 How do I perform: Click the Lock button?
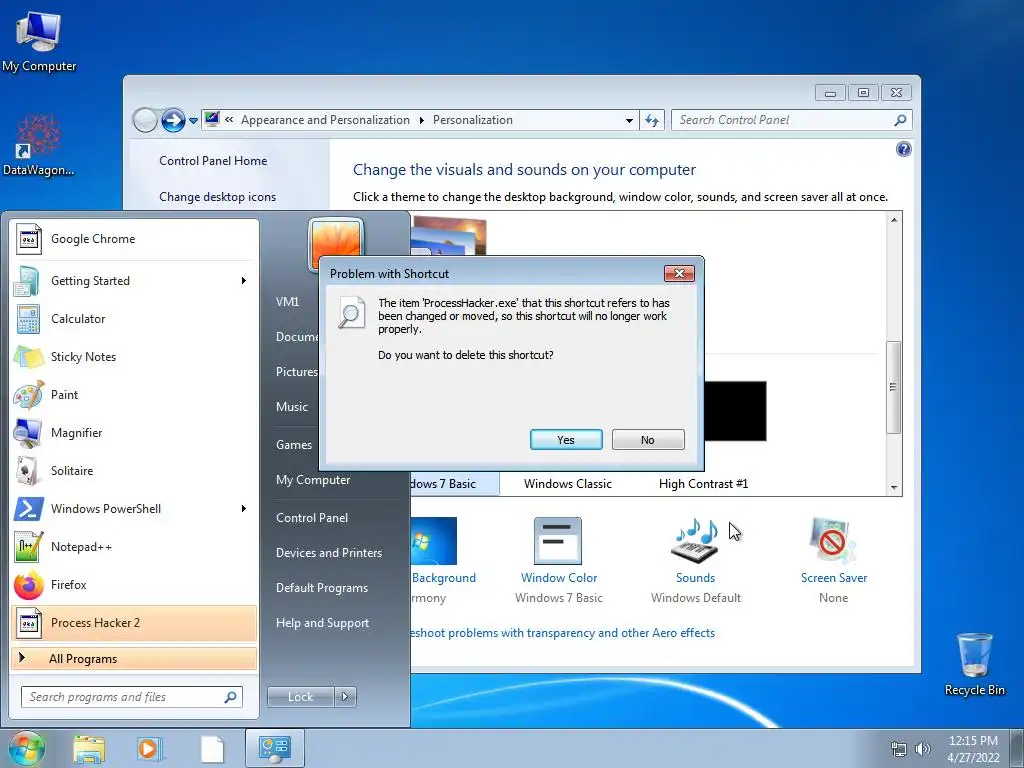[x=300, y=697]
